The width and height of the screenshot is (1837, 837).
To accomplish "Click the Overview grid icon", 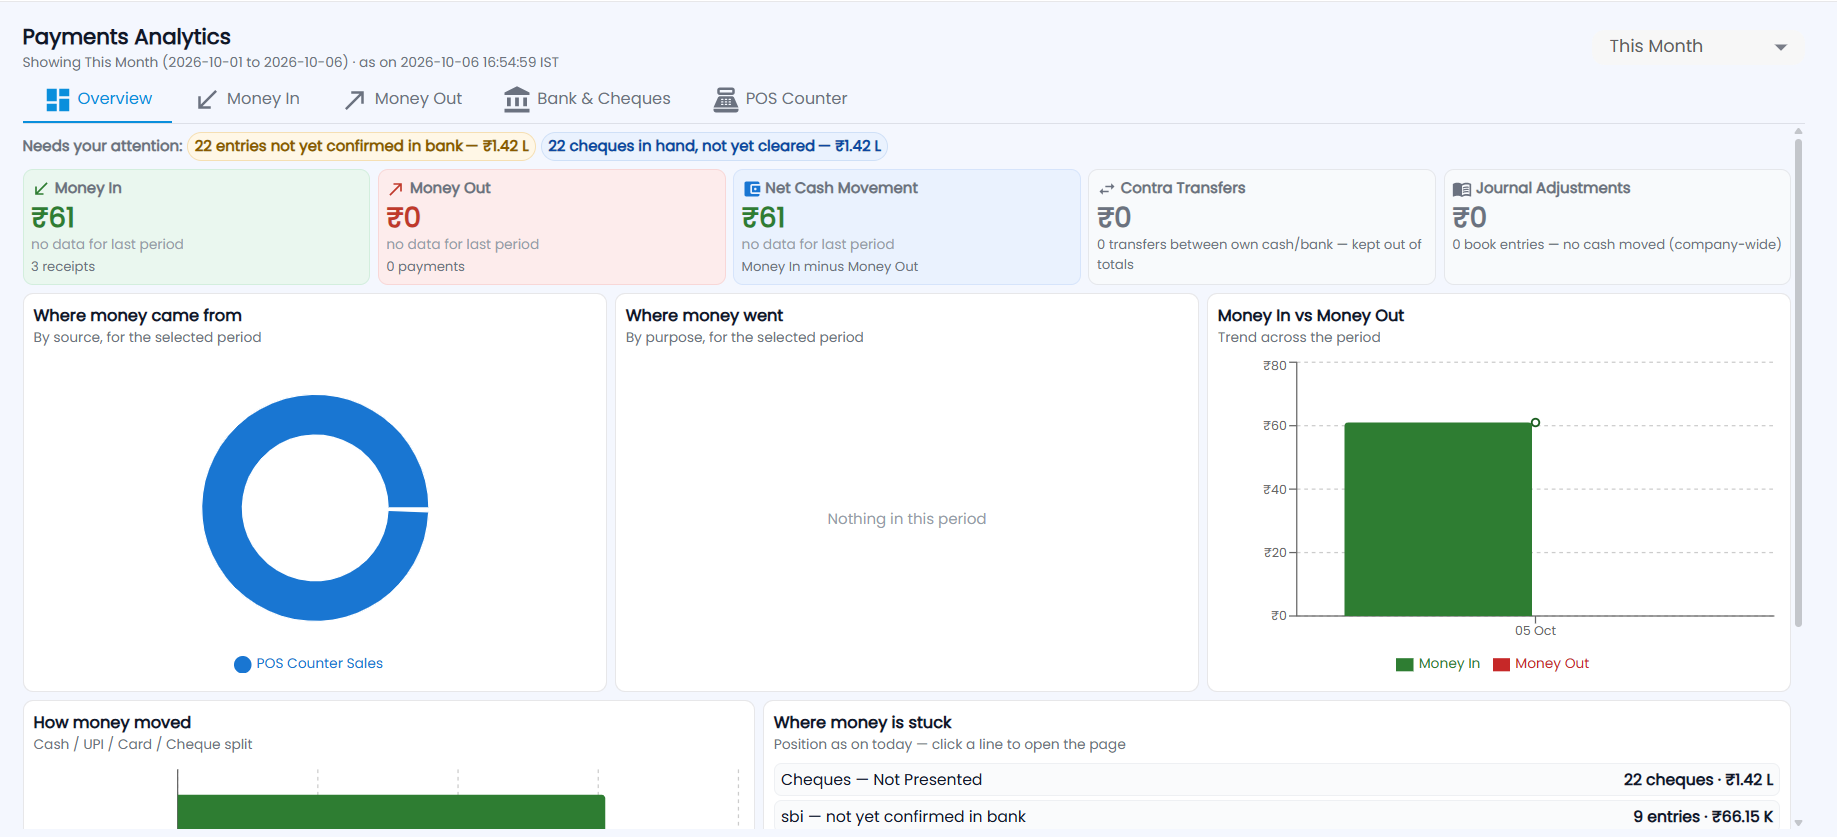I will pyautogui.click(x=58, y=99).
